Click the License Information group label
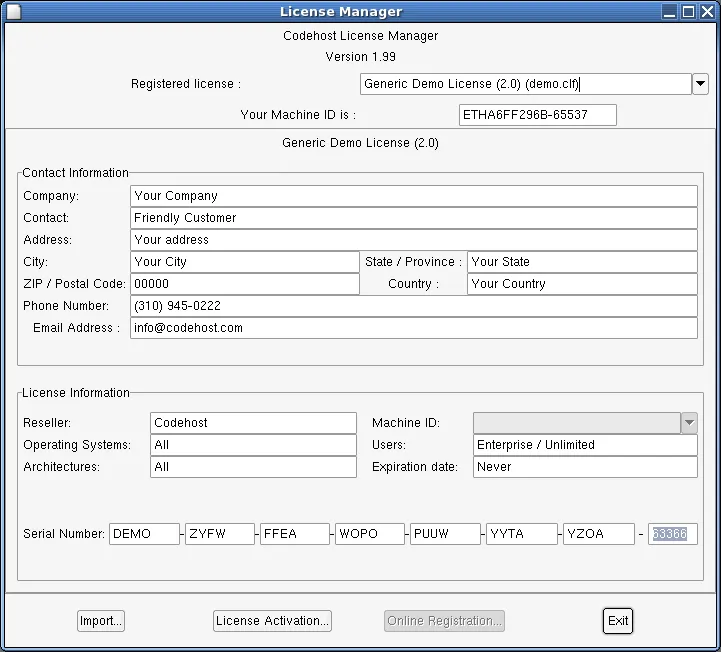The width and height of the screenshot is (721, 652). [x=76, y=393]
